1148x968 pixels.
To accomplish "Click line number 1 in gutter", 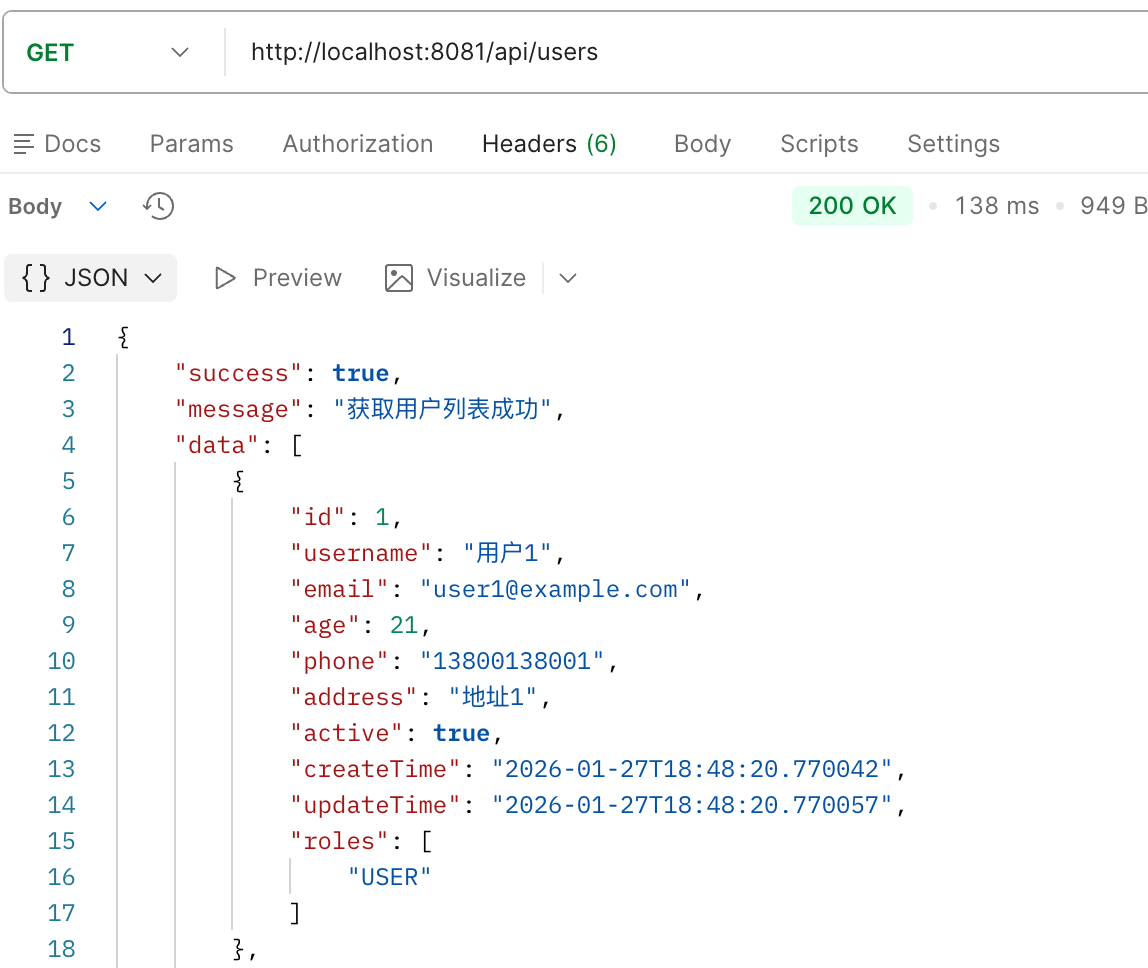I will (x=69, y=337).
